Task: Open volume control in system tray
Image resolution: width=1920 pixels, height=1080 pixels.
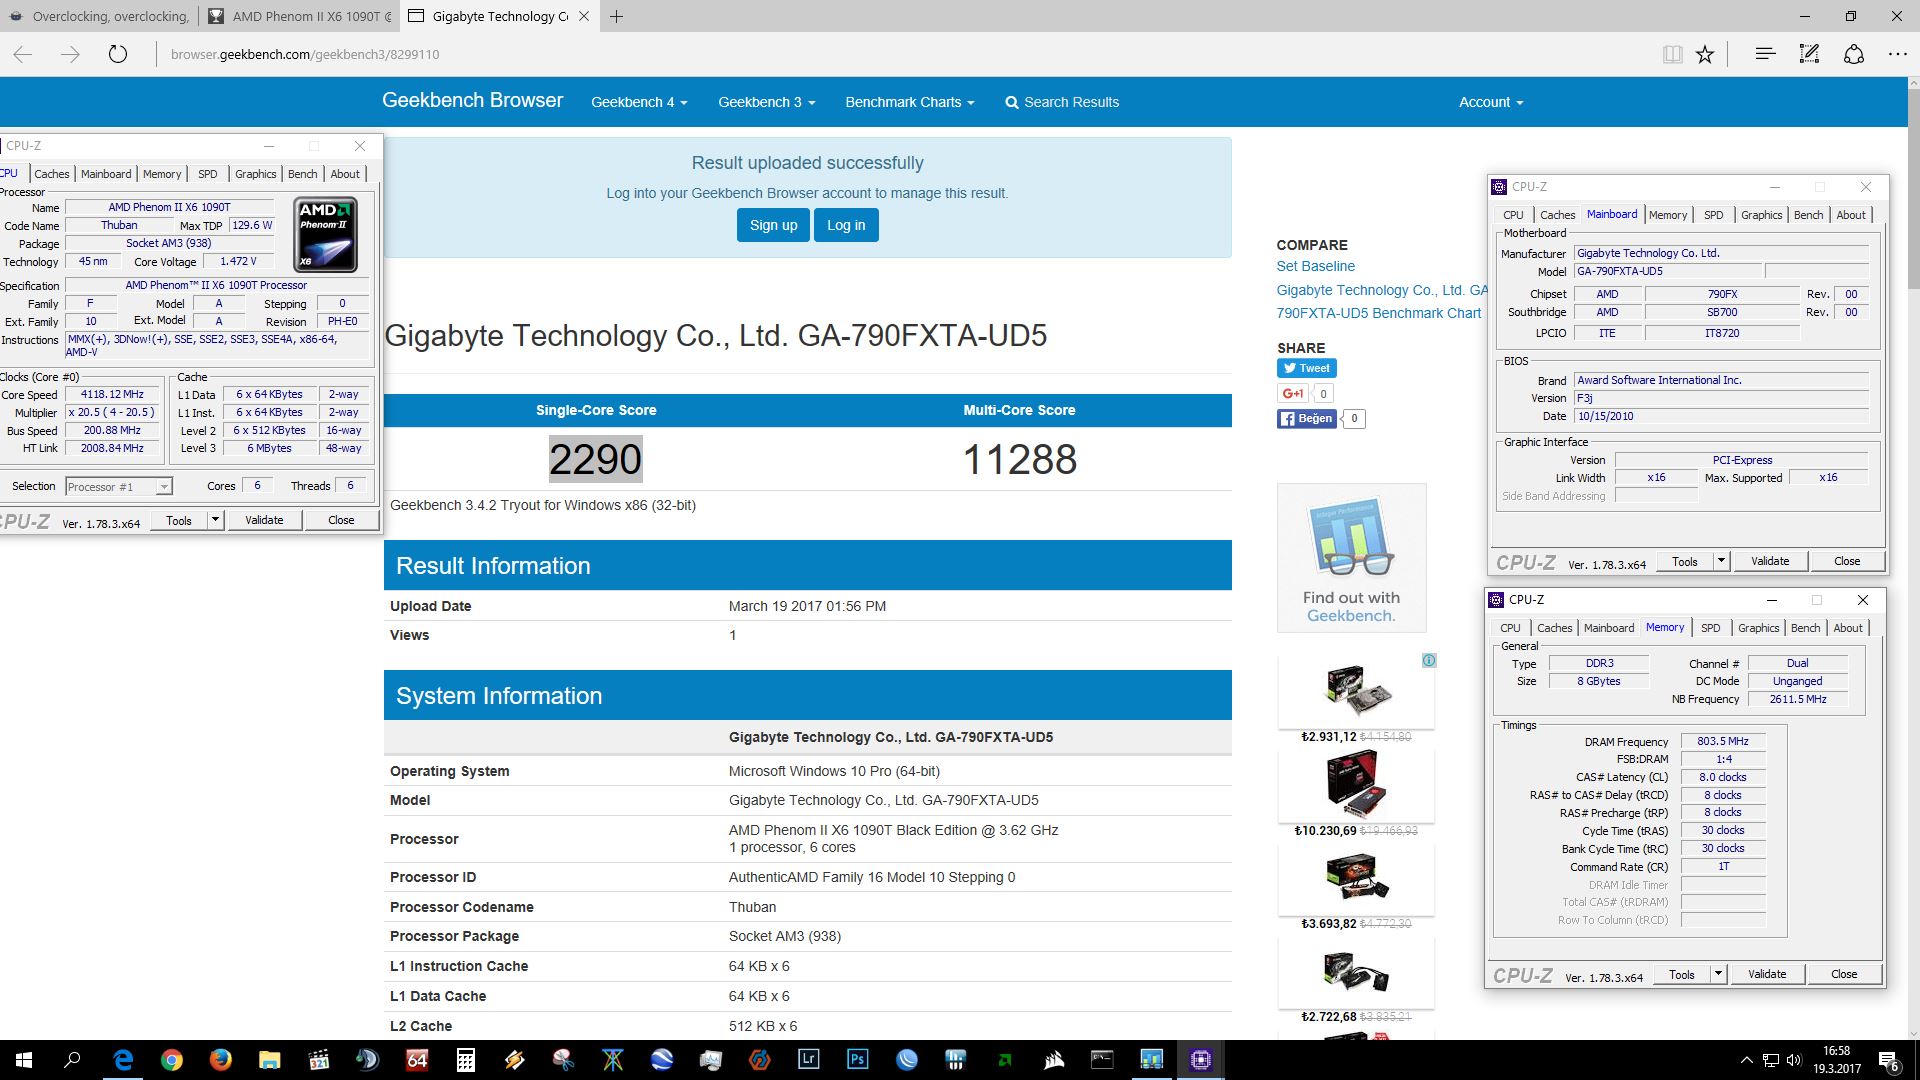Action: 1793,1060
